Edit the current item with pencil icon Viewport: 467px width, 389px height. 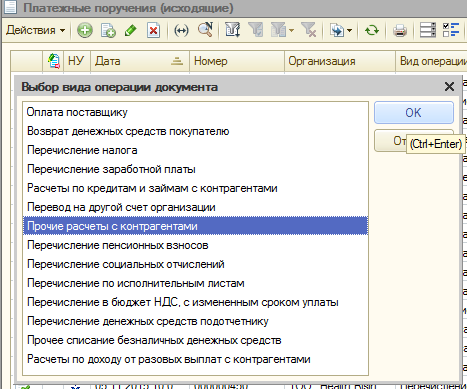click(131, 30)
